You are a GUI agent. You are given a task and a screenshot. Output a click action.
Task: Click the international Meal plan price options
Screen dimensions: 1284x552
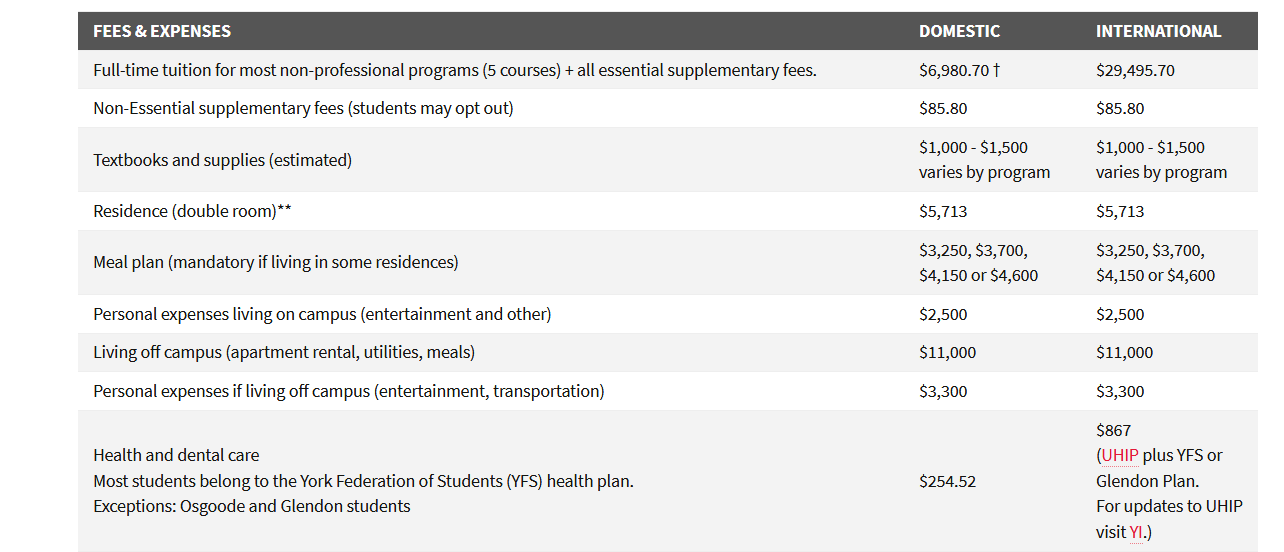tap(1155, 263)
